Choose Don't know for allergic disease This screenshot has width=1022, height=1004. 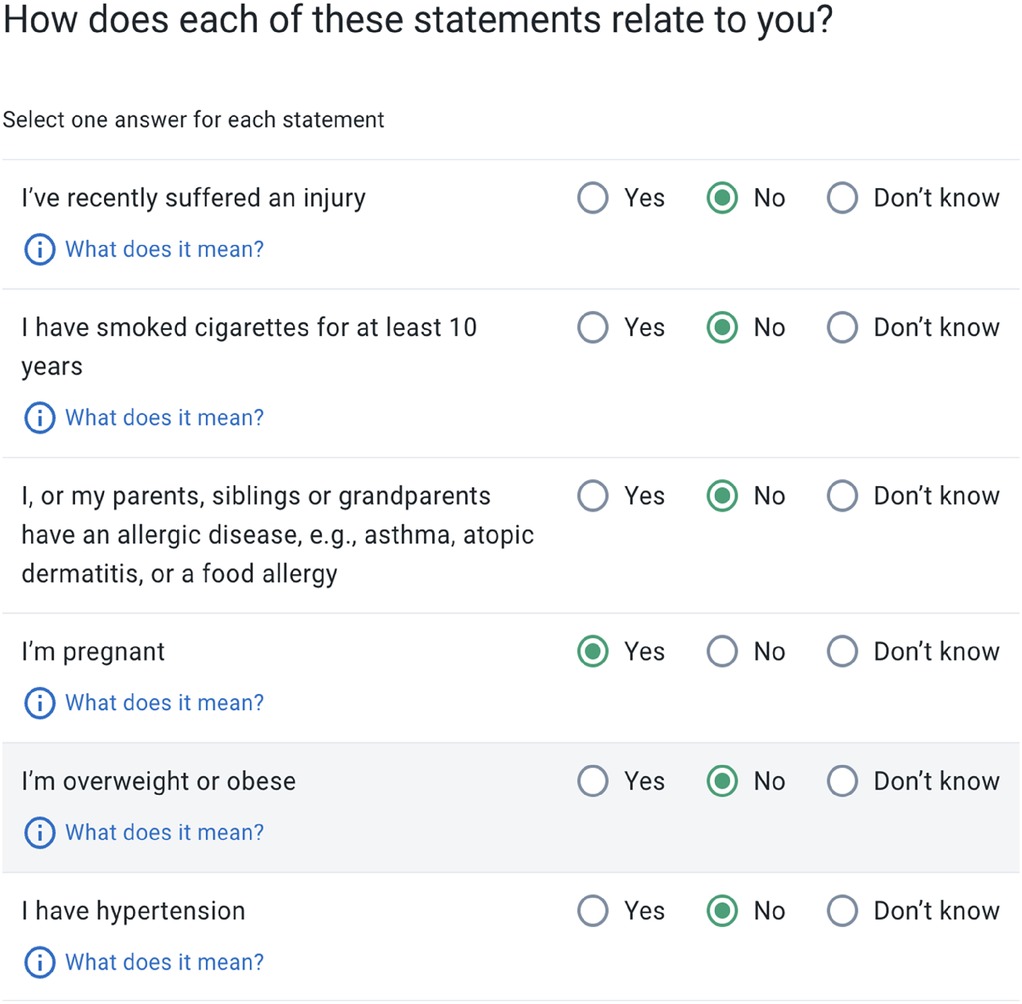pos(842,496)
